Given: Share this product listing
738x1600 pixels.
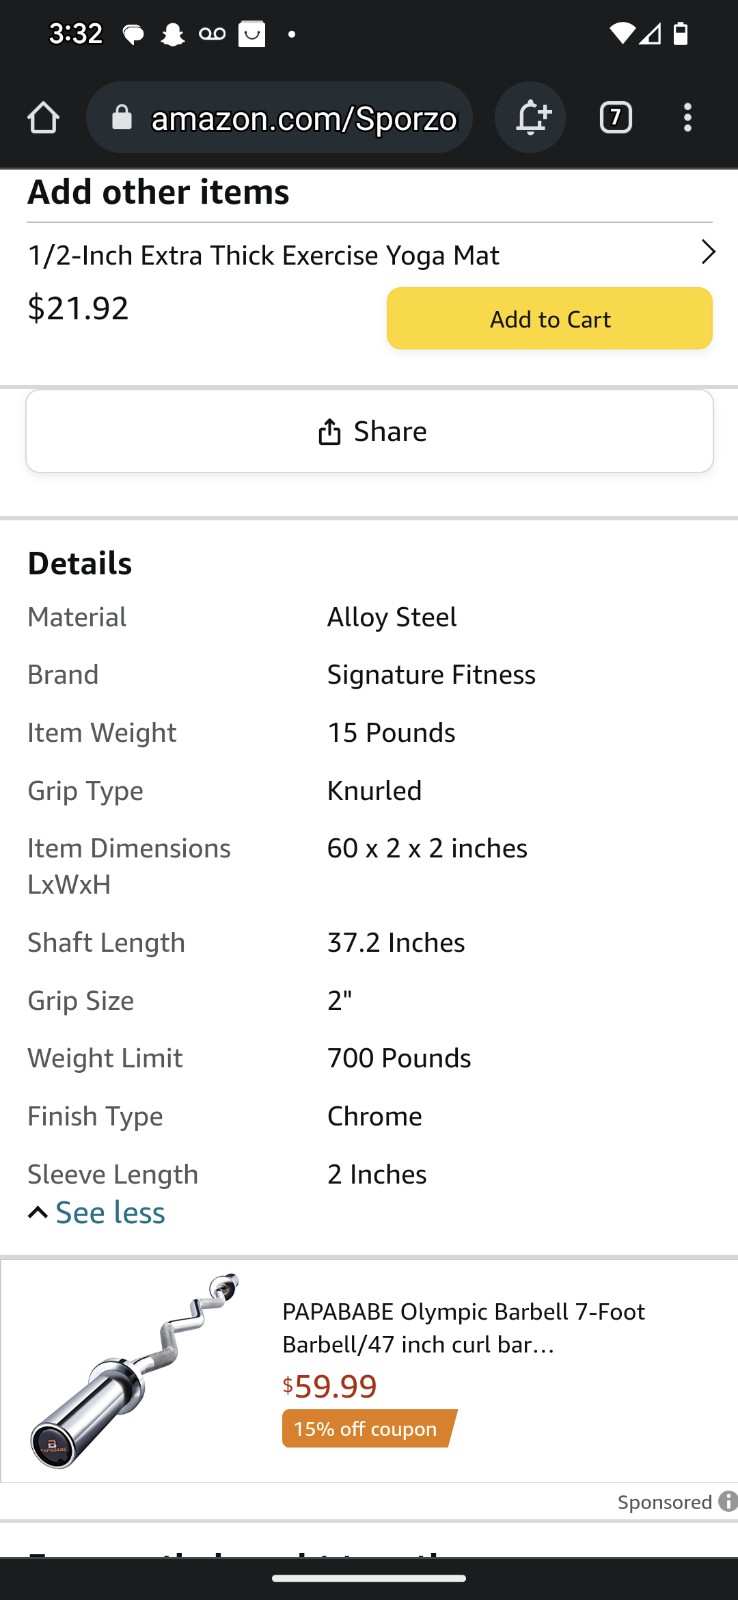Looking at the screenshot, I should click(x=370, y=431).
